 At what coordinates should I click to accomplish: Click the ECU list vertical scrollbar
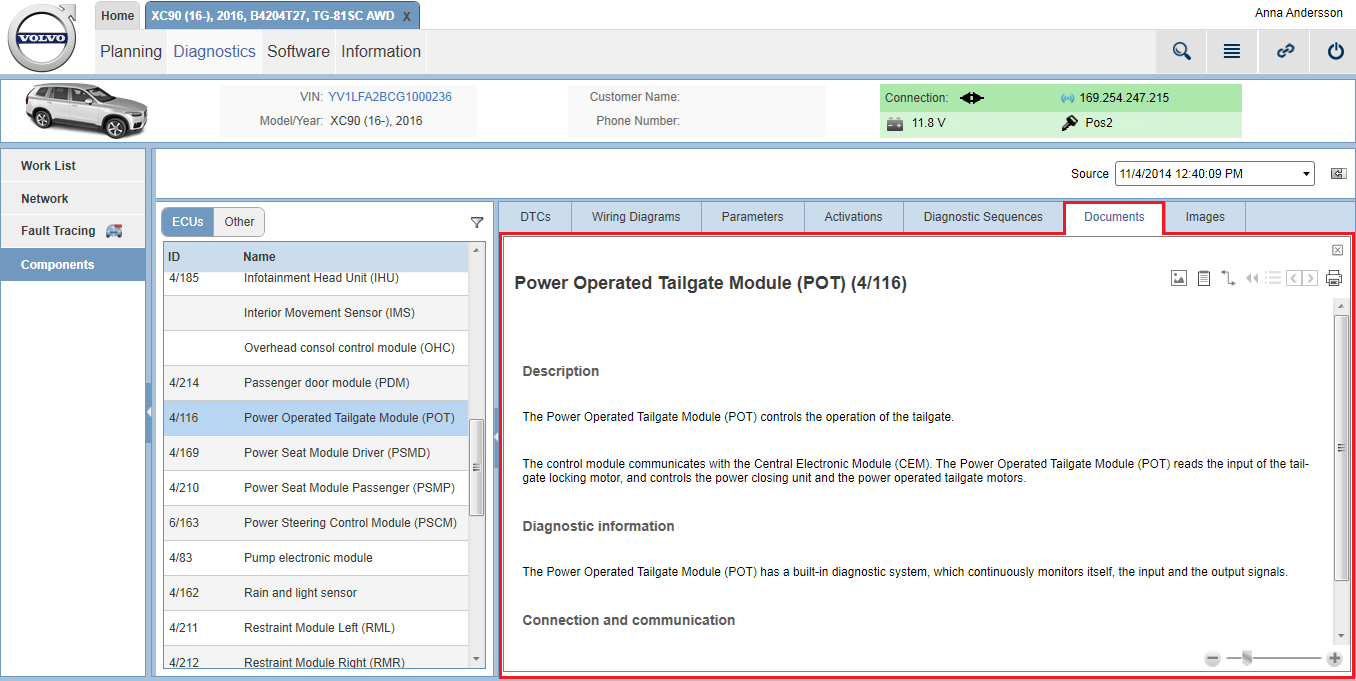(x=476, y=466)
